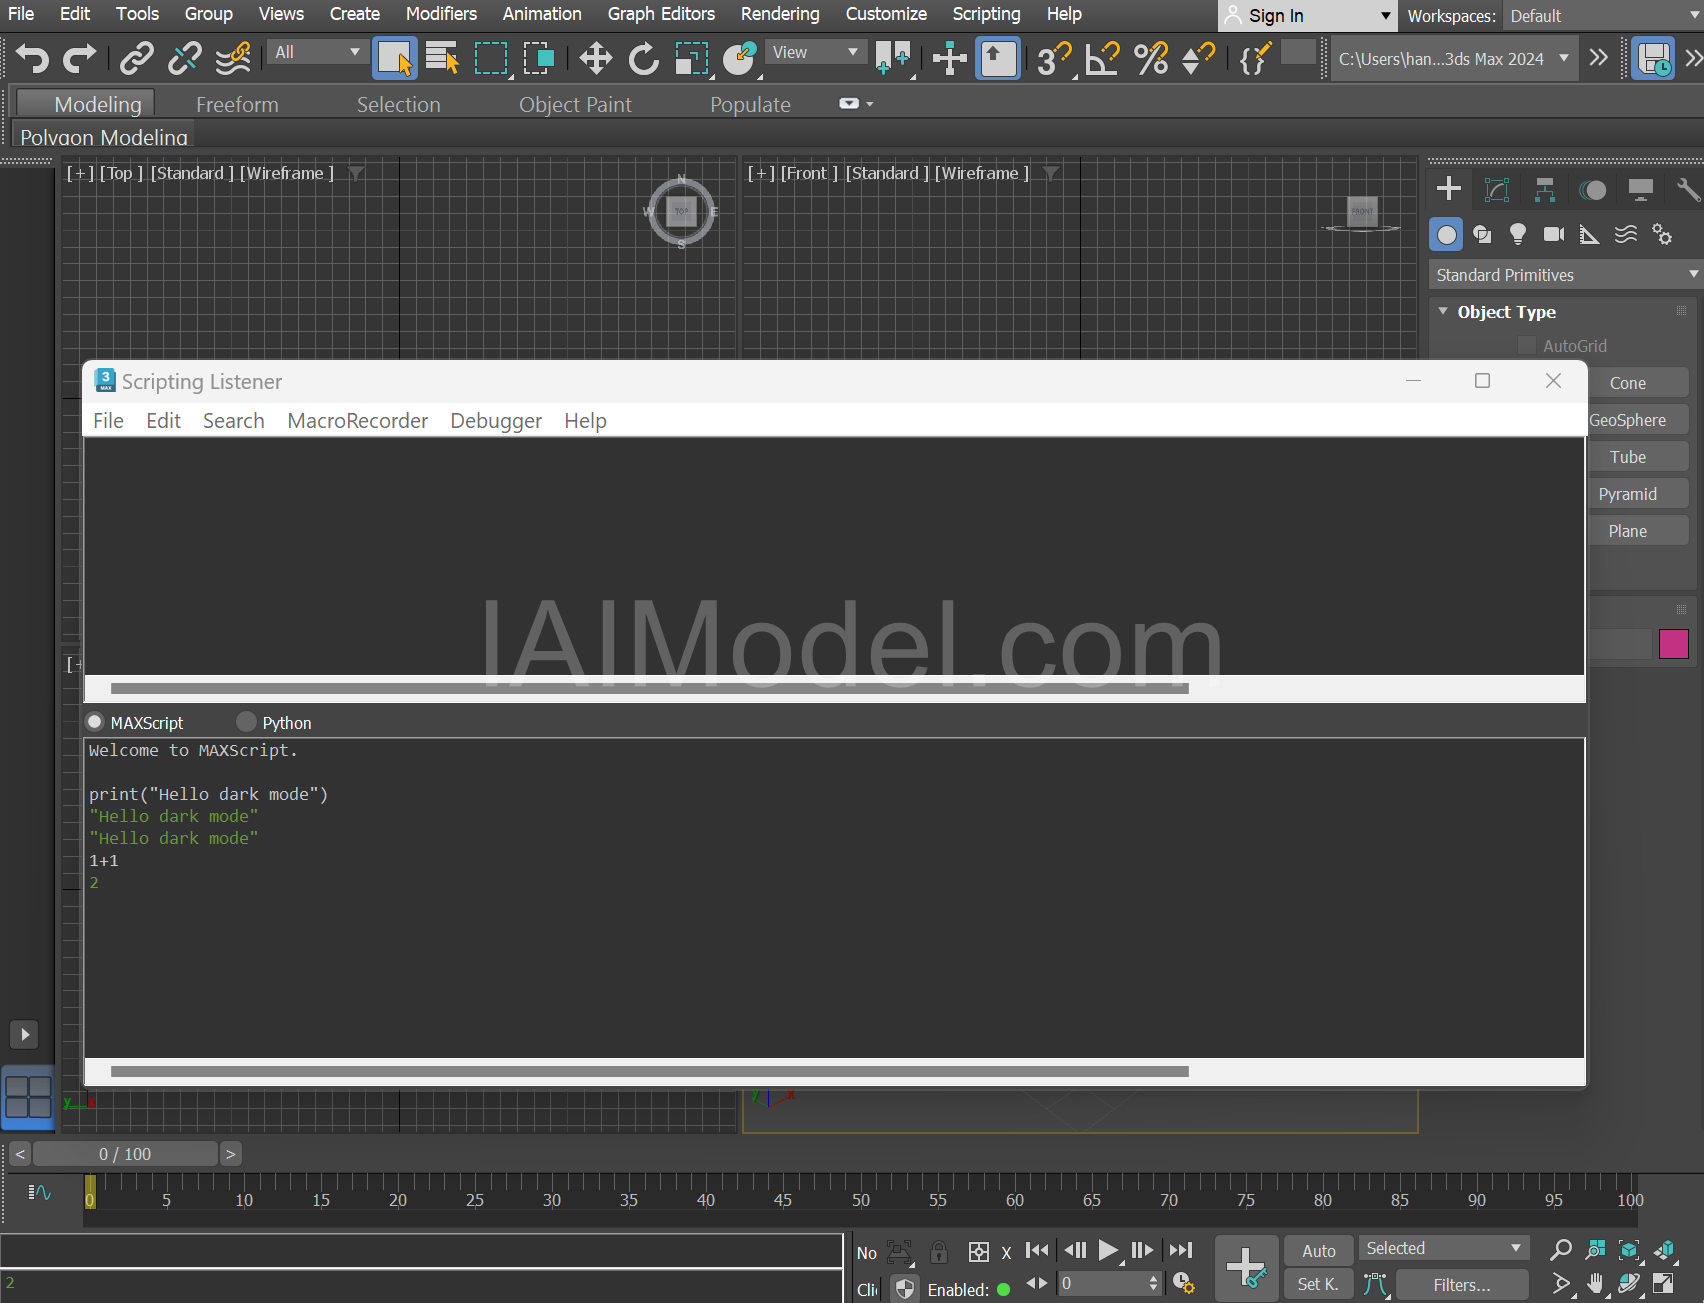The width and height of the screenshot is (1704, 1303).
Task: Click the Tube primitive button
Action: click(x=1638, y=457)
